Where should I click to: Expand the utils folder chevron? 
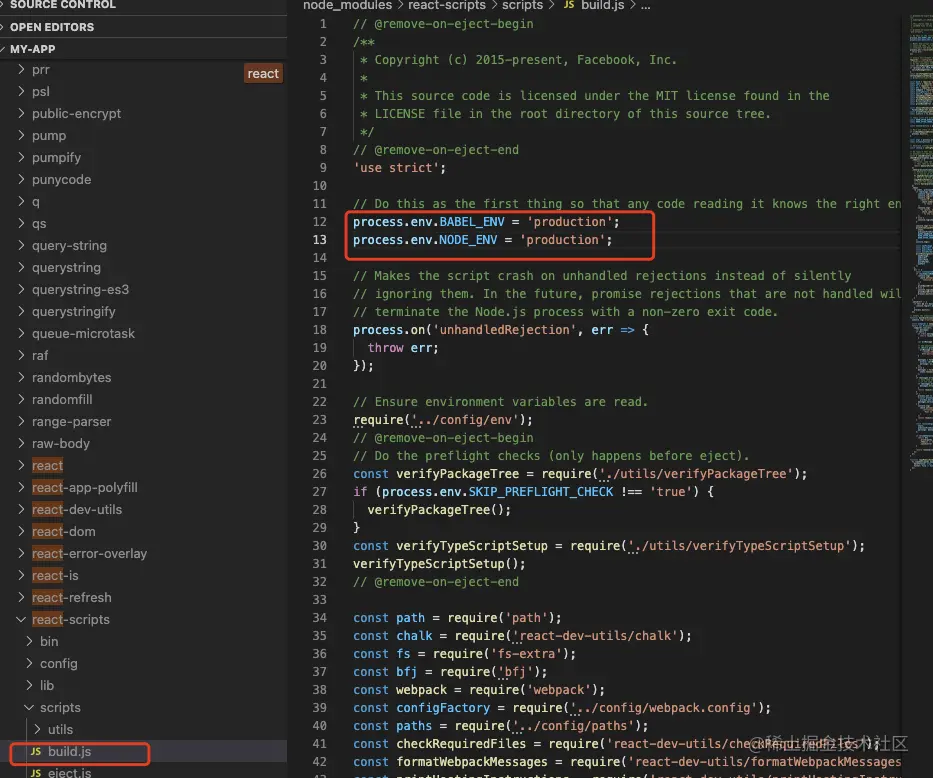pos(37,729)
